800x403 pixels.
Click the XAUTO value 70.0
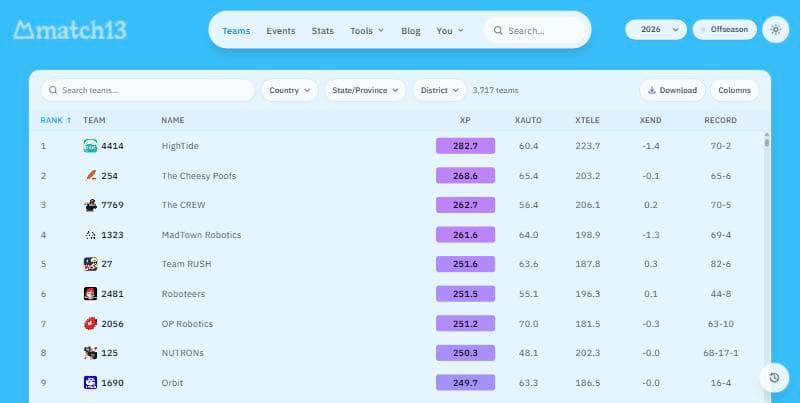click(528, 323)
